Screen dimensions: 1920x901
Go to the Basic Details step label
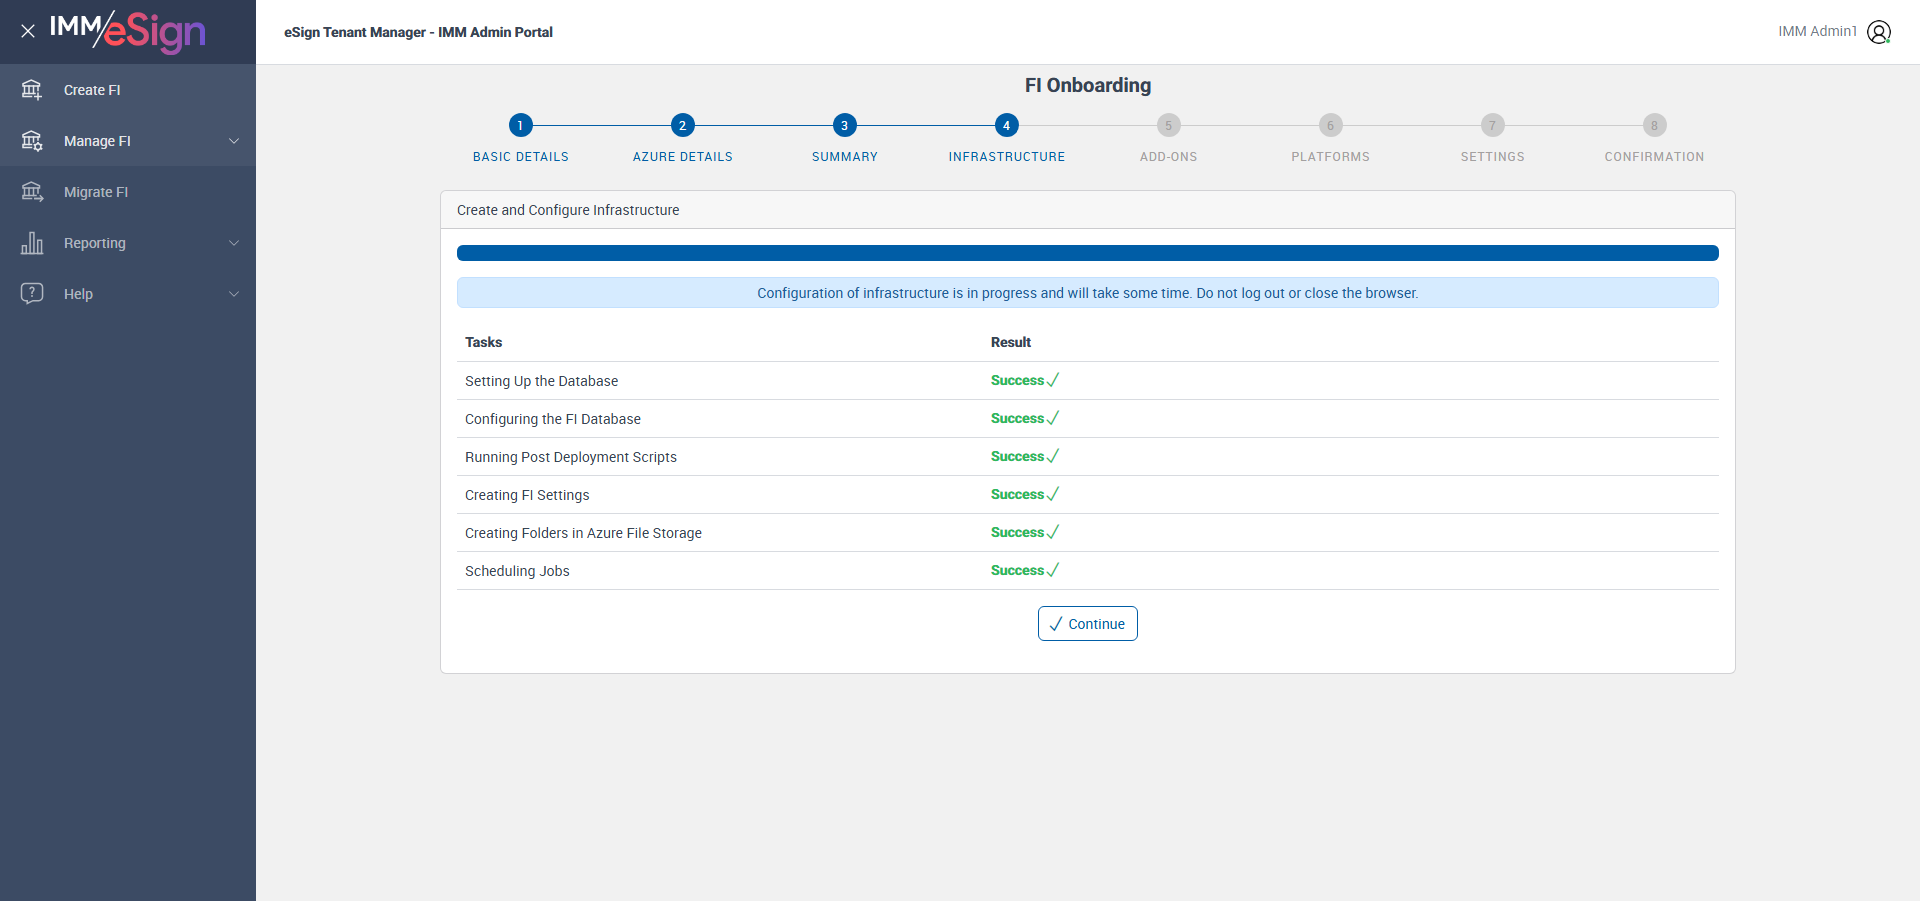[521, 157]
